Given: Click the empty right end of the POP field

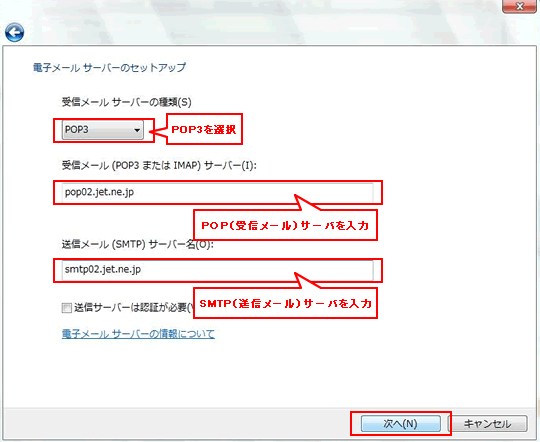Looking at the screenshot, I should (338, 189).
